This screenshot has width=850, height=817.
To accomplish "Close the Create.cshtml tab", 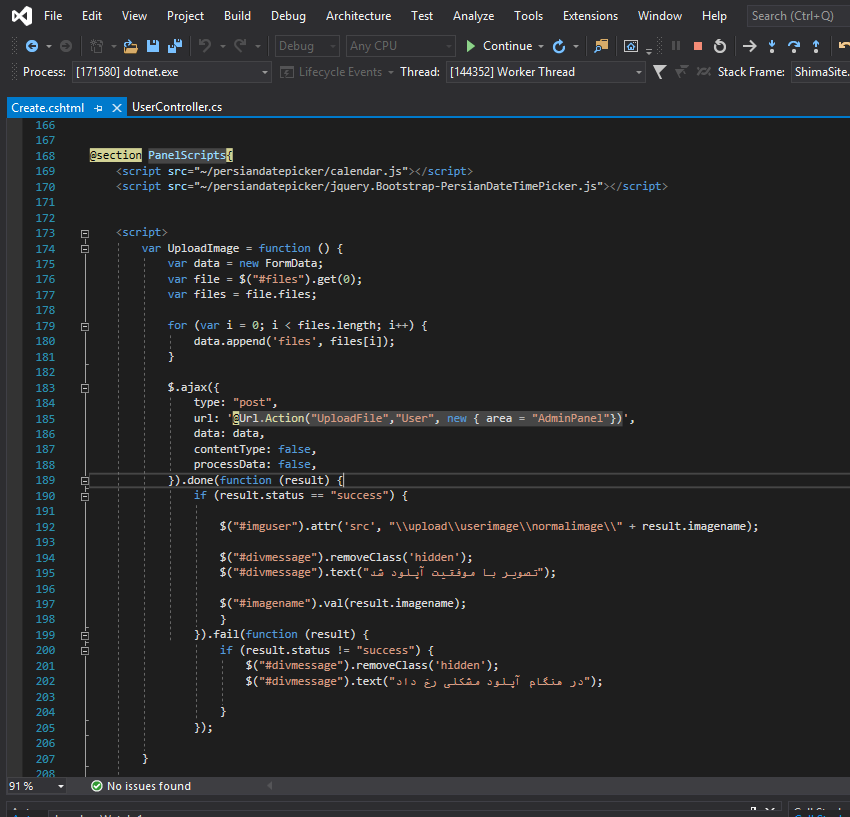I will point(117,108).
